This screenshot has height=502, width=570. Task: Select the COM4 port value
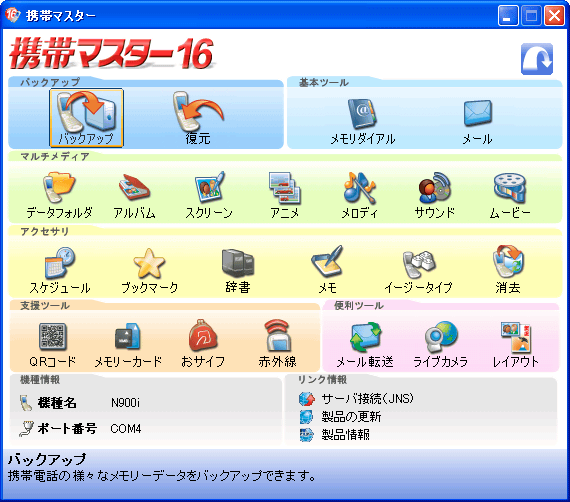pyautogui.click(x=126, y=429)
